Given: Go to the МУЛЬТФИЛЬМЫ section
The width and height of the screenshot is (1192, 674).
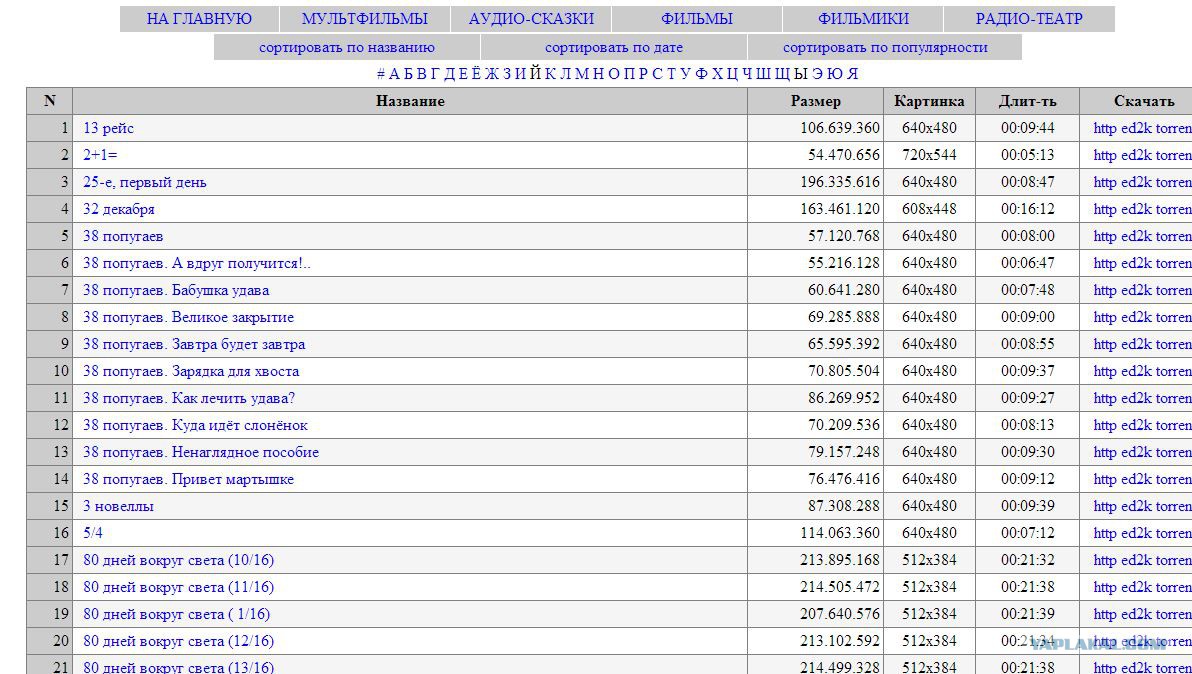Looking at the screenshot, I should click(x=365, y=19).
